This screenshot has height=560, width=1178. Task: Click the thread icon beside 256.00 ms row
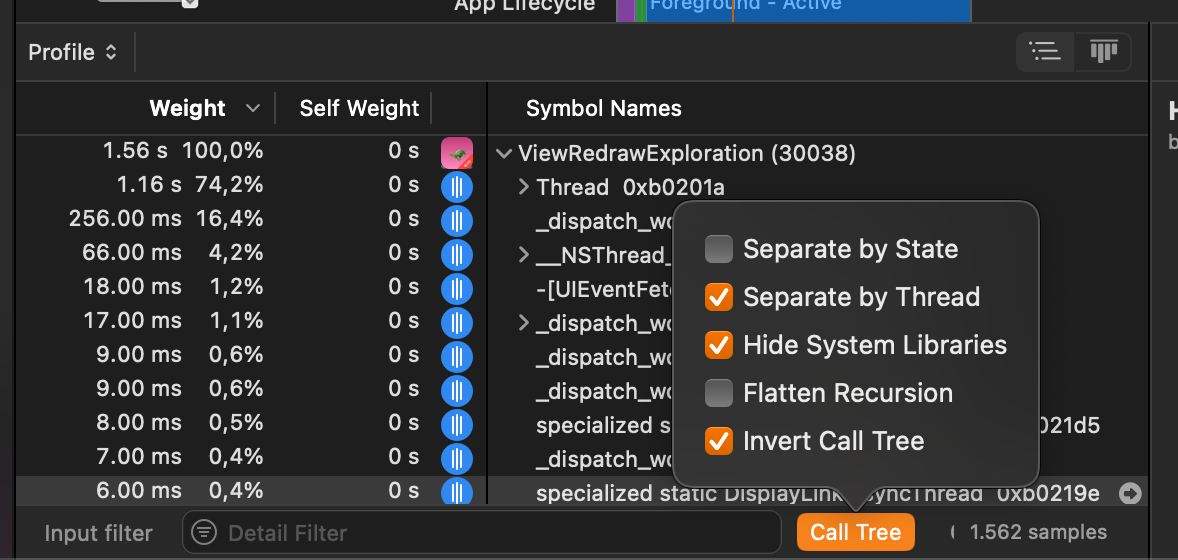click(x=457, y=221)
